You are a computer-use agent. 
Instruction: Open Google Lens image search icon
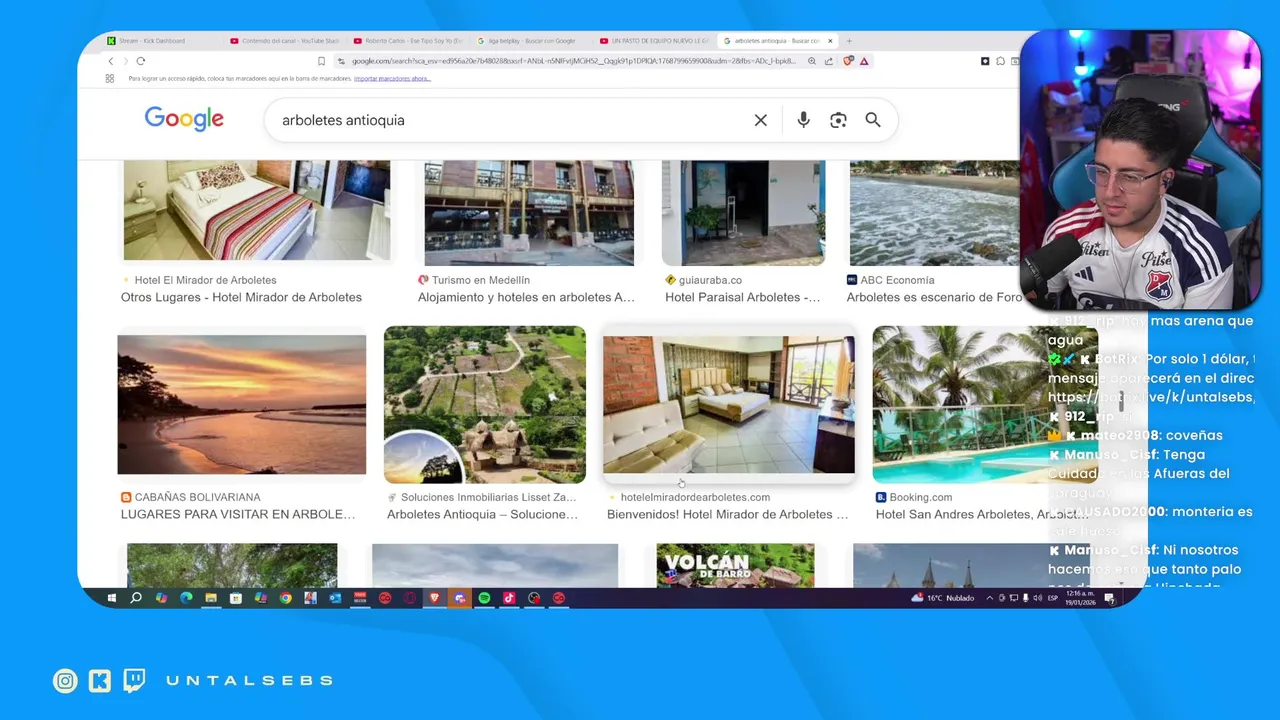(x=838, y=120)
